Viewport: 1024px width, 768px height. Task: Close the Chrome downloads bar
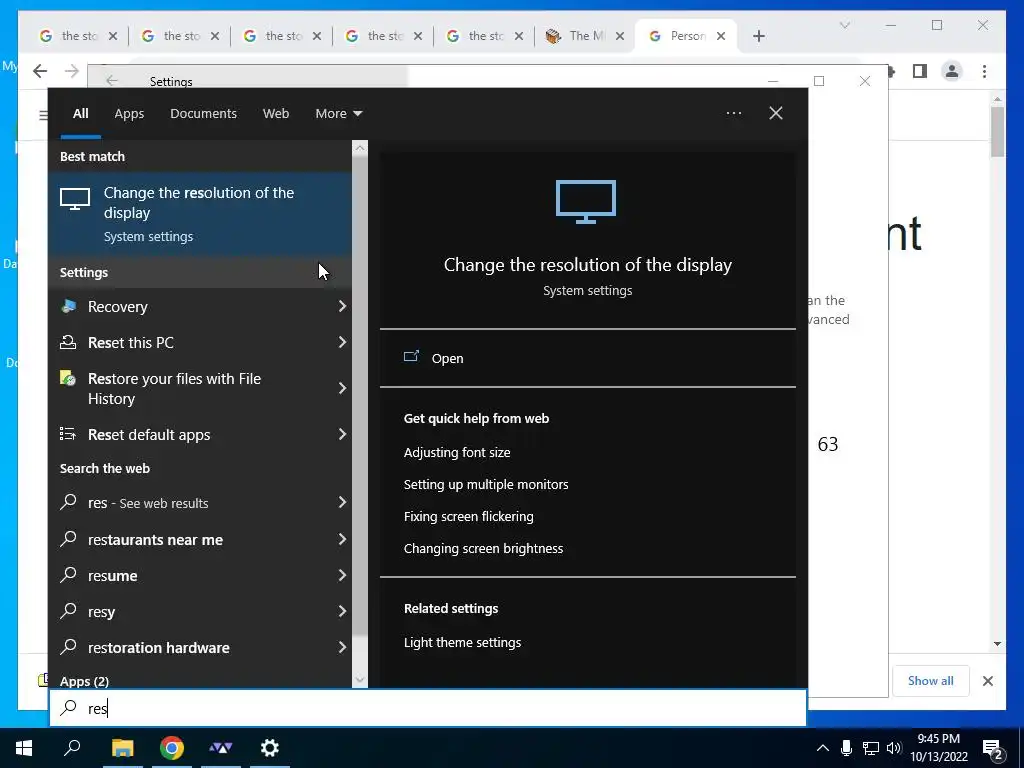[x=987, y=681]
